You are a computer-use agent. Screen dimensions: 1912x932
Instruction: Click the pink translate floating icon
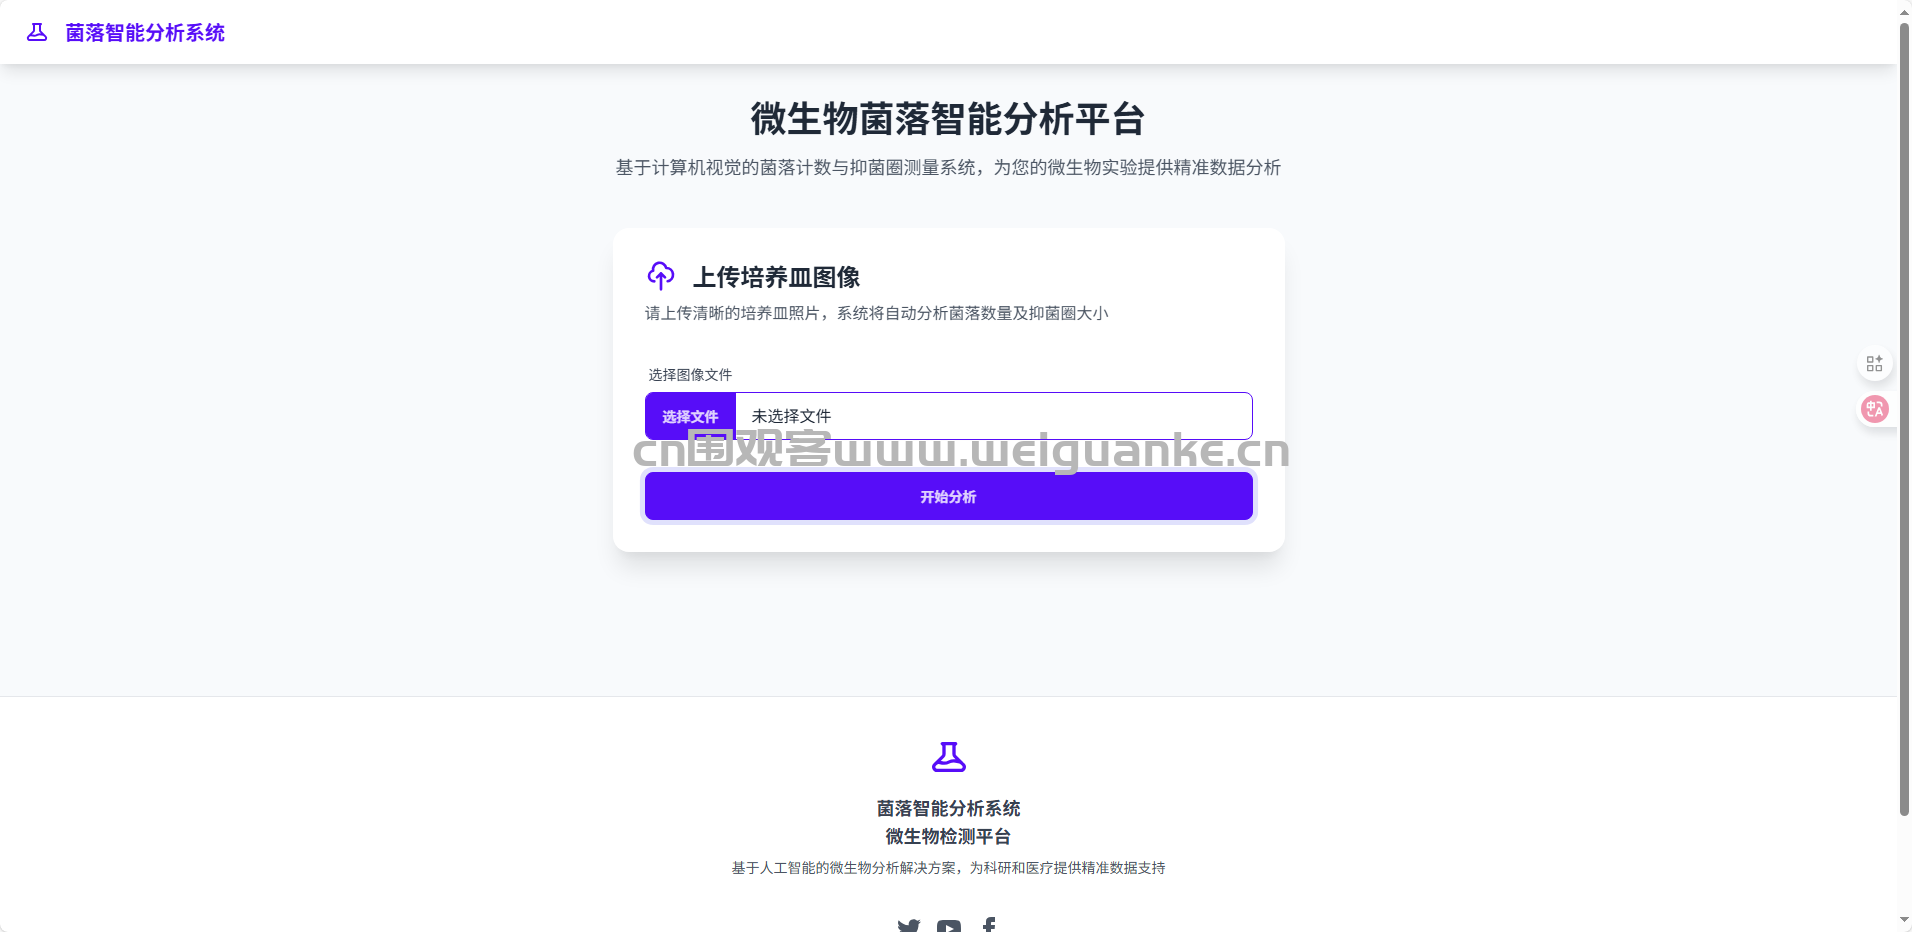[1874, 409]
